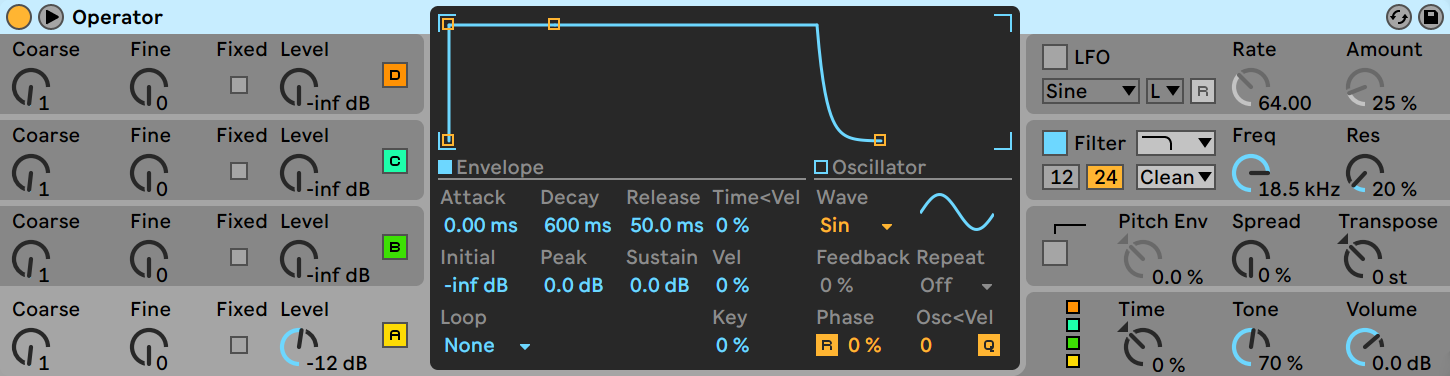Image resolution: width=1450 pixels, height=376 pixels.
Task: Toggle Fixed checkbox for oscillator D
Action: coord(239,85)
